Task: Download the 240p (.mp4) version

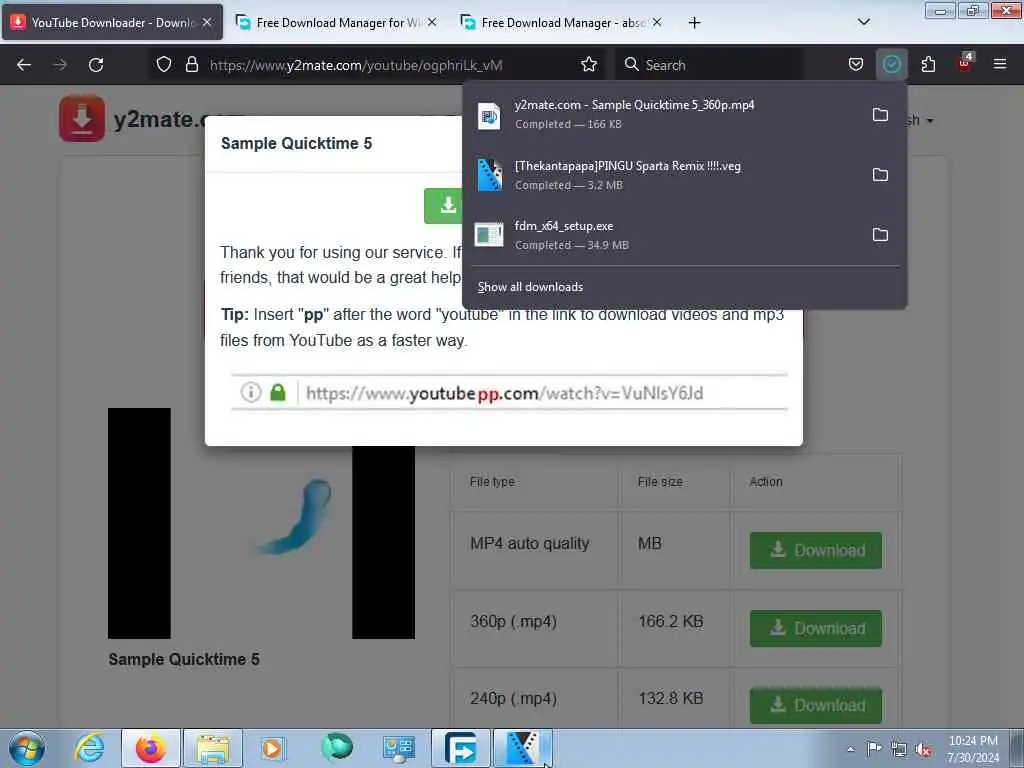Action: pyautogui.click(x=816, y=705)
